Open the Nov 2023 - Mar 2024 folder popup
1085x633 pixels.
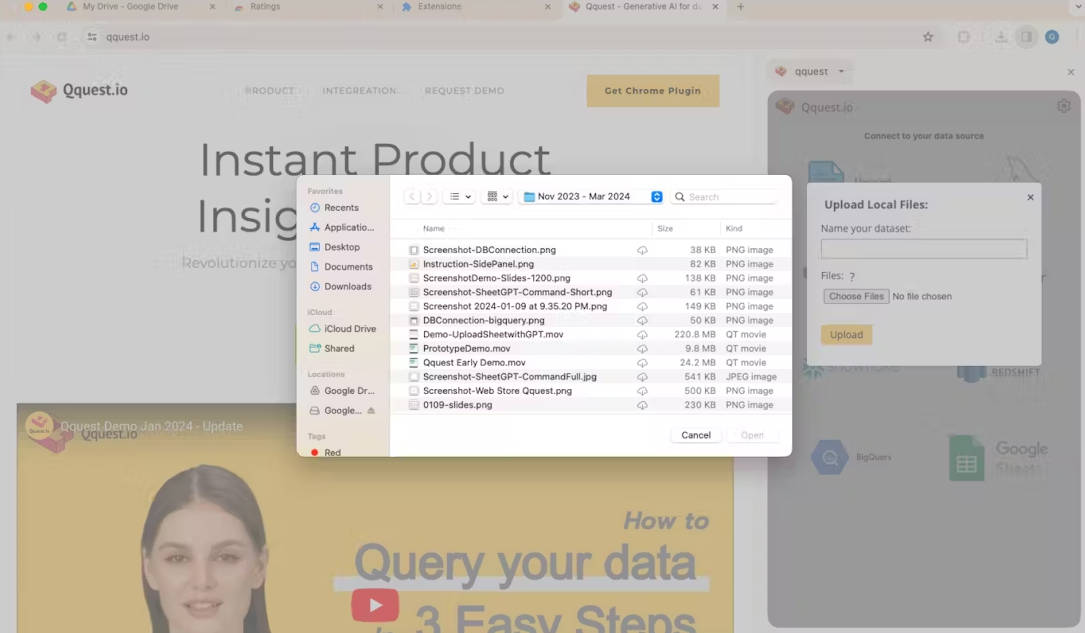point(592,197)
